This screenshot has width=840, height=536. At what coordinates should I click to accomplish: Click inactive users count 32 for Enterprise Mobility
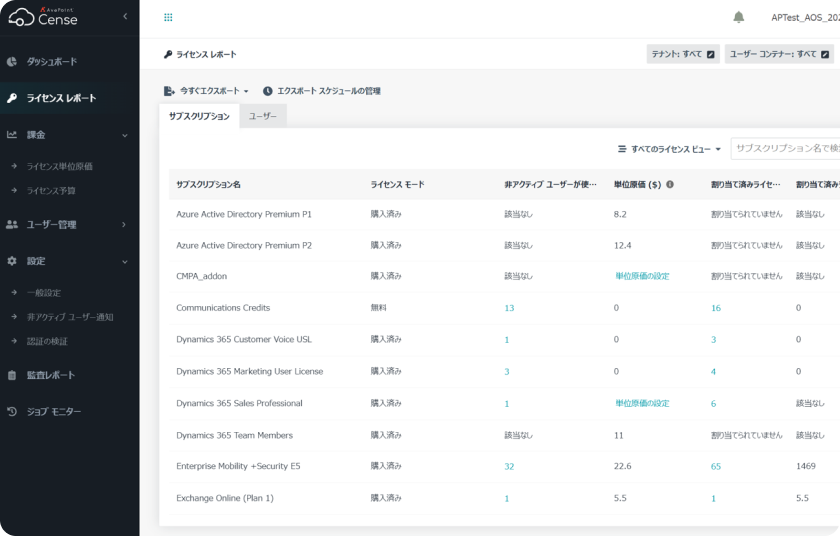pos(509,466)
